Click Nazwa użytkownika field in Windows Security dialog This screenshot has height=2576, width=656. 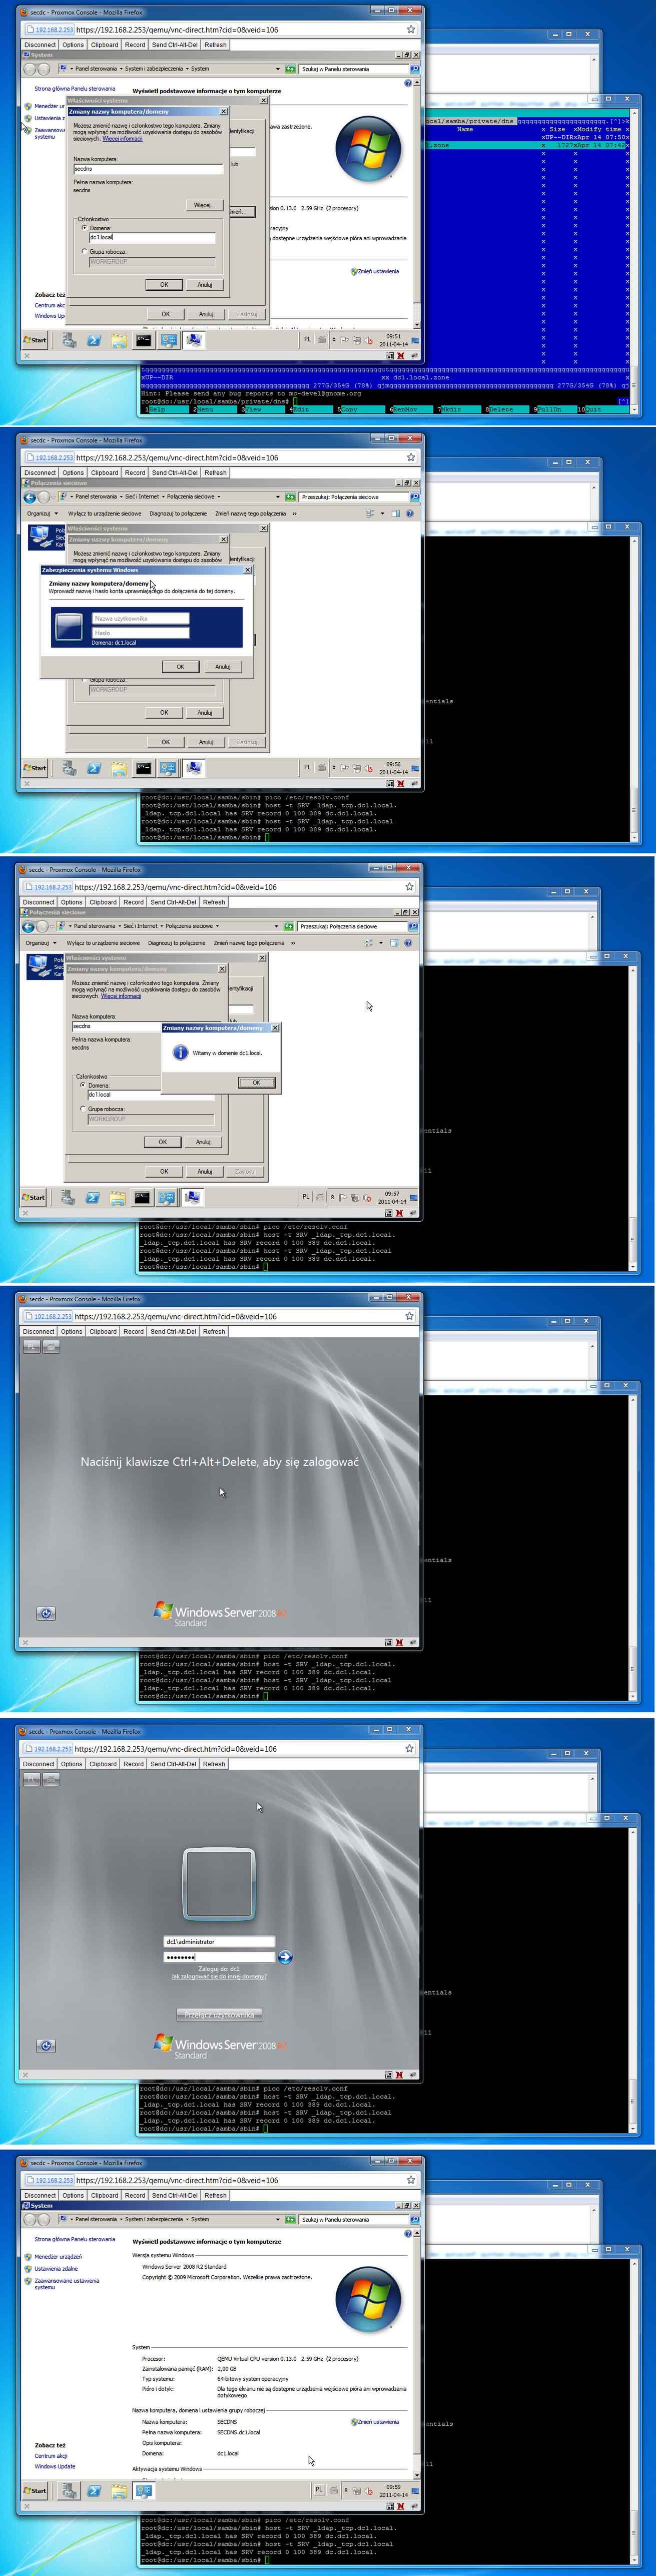coord(140,618)
